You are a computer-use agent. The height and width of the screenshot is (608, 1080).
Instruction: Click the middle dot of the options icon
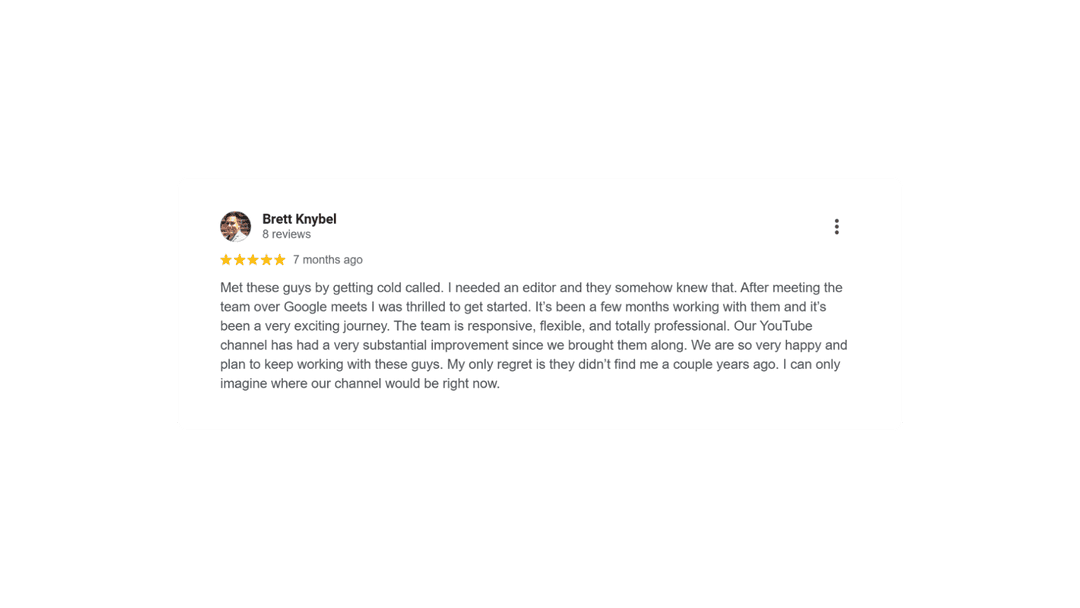coord(837,226)
